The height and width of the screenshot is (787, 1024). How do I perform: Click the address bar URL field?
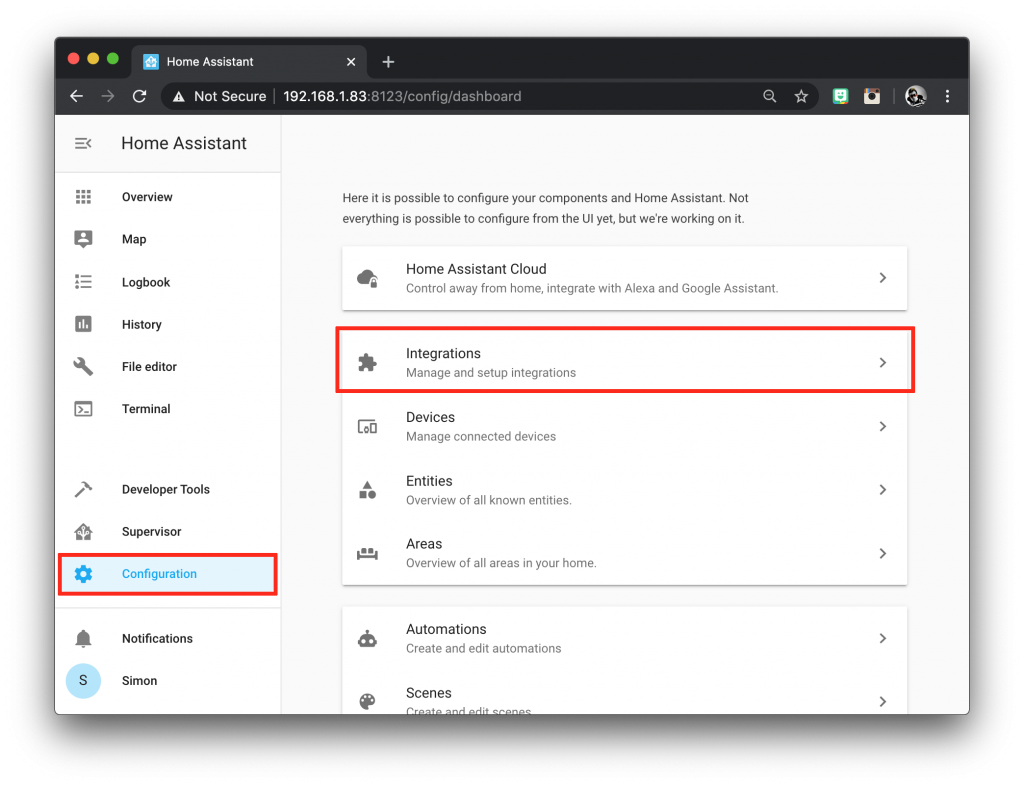(490, 97)
